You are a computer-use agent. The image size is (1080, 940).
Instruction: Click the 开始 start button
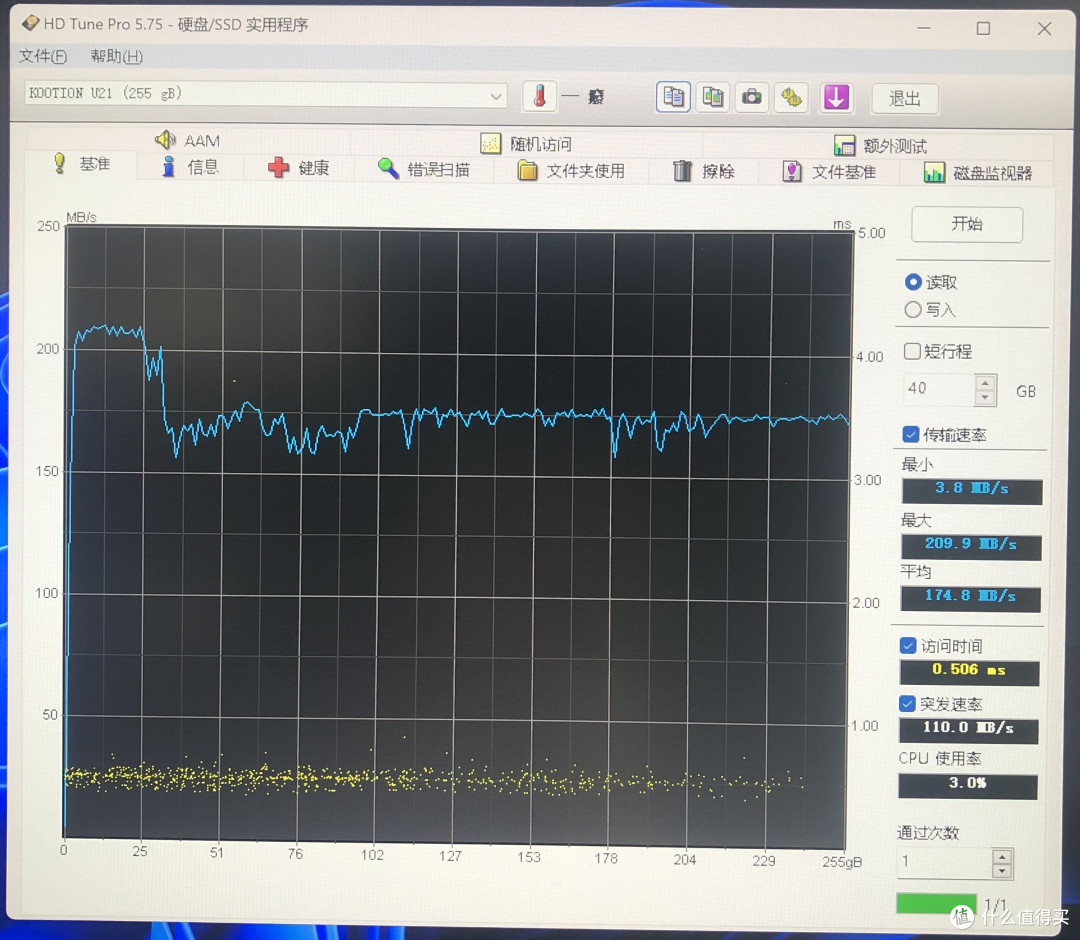pos(967,224)
